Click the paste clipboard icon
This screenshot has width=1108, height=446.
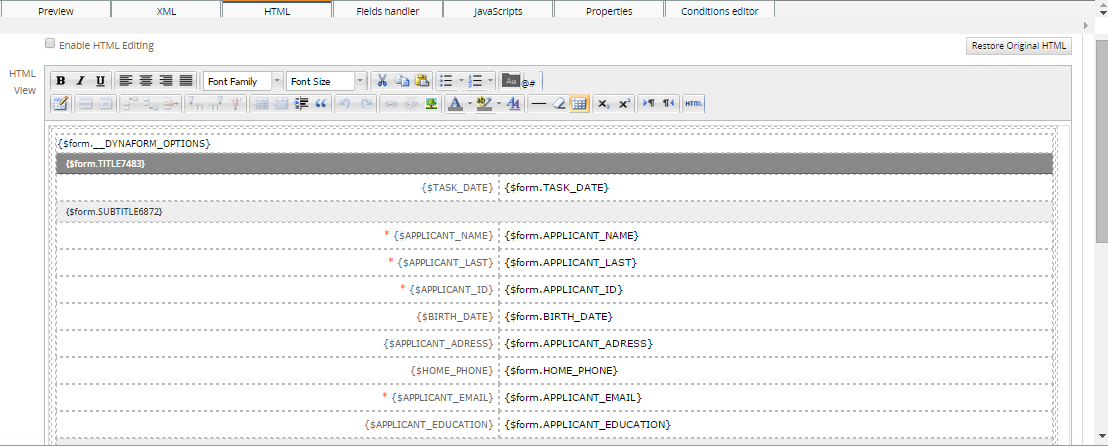(x=422, y=81)
